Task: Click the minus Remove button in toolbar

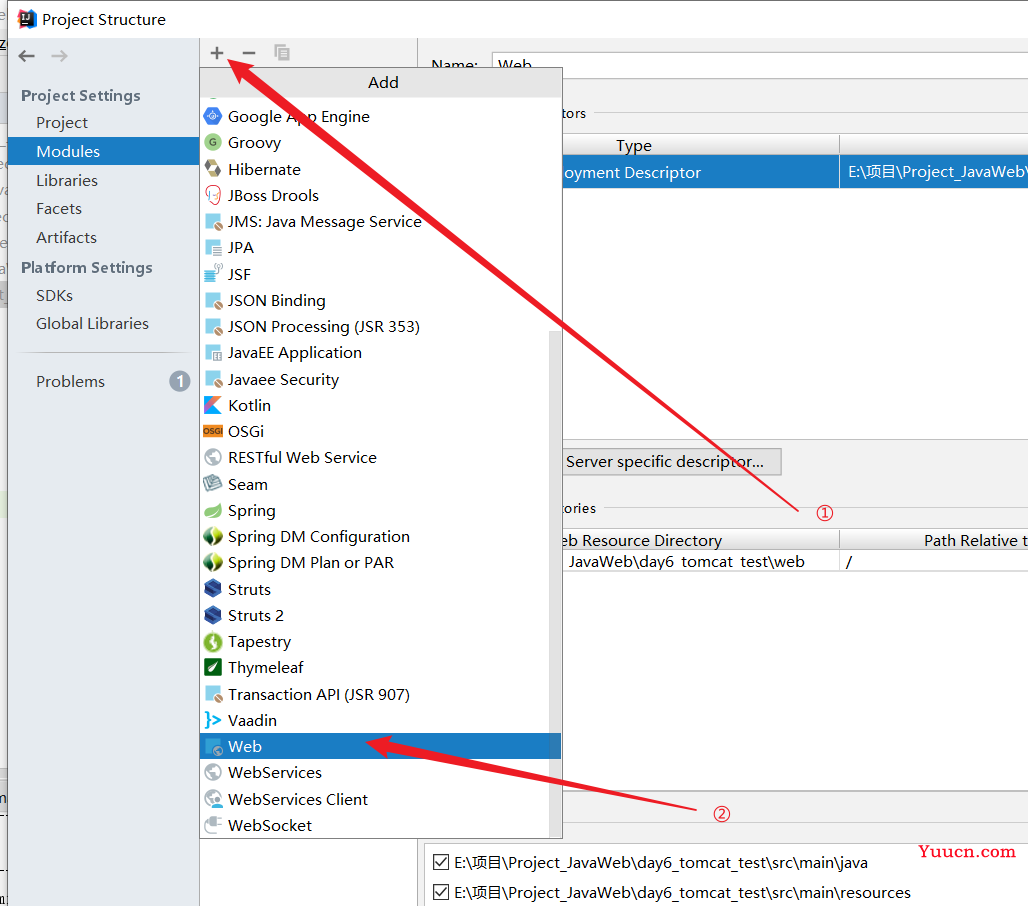Action: (248, 53)
